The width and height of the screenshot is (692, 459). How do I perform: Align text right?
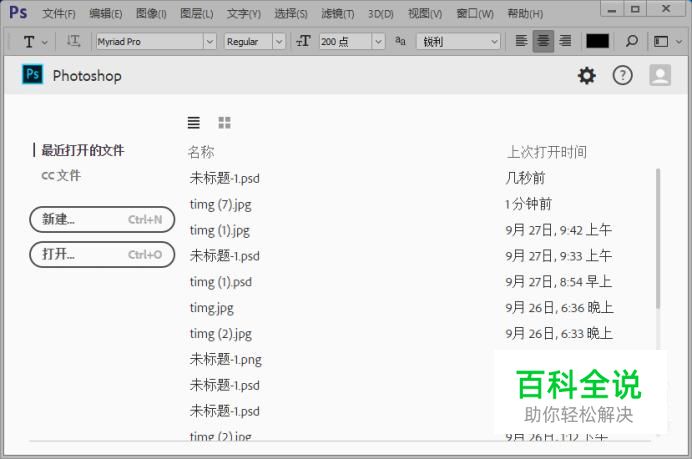(565, 41)
